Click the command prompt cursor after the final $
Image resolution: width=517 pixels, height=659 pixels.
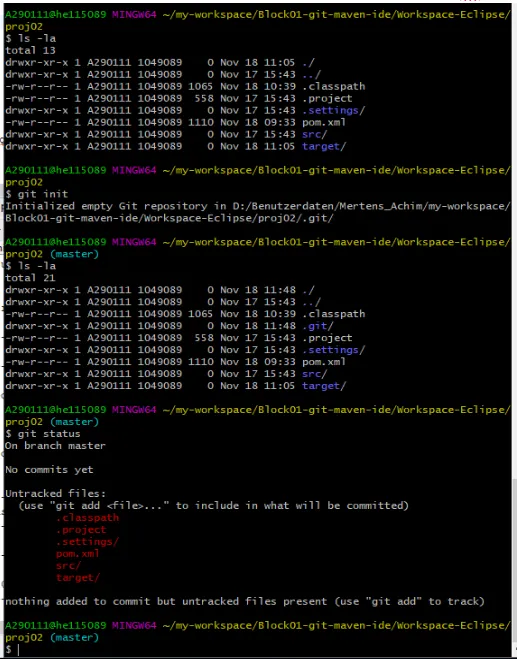[18, 650]
